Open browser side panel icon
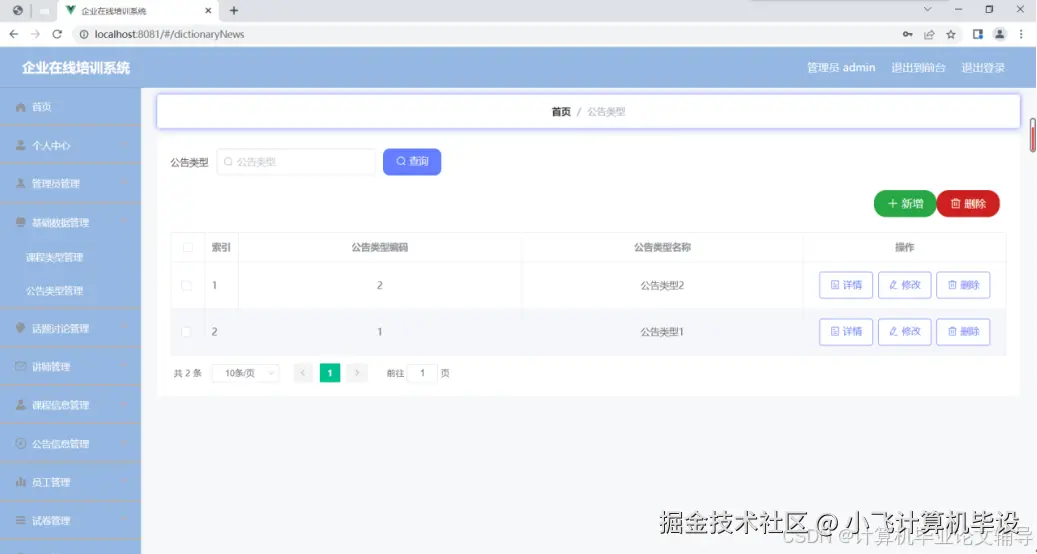1037x554 pixels. (977, 34)
